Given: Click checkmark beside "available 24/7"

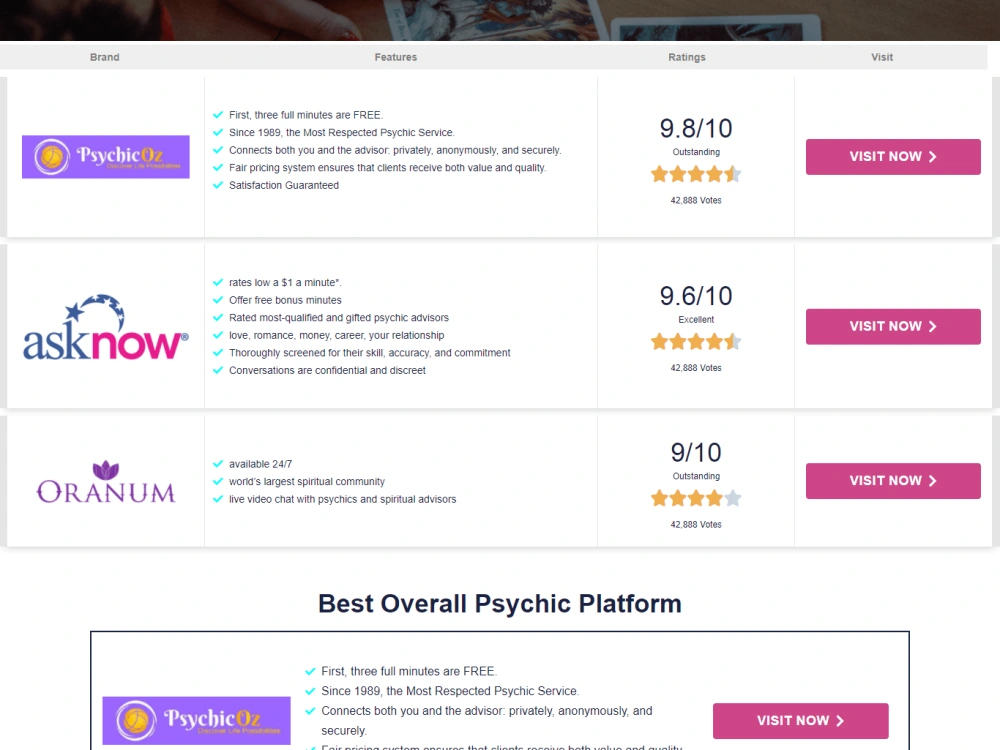Looking at the screenshot, I should point(218,463).
